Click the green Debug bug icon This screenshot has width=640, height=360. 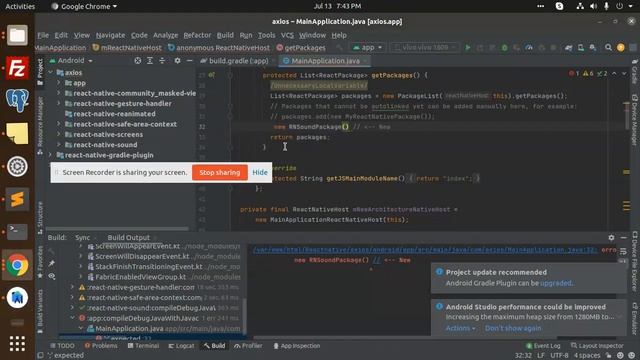coord(504,48)
